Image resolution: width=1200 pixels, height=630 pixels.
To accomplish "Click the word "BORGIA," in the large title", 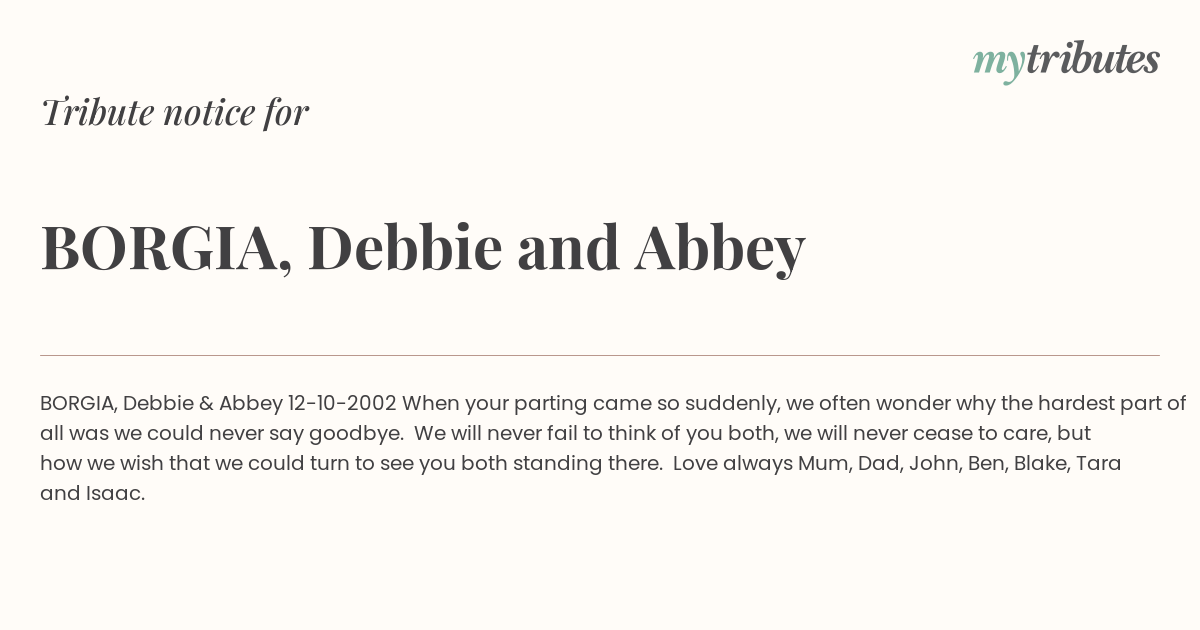I will [167, 248].
